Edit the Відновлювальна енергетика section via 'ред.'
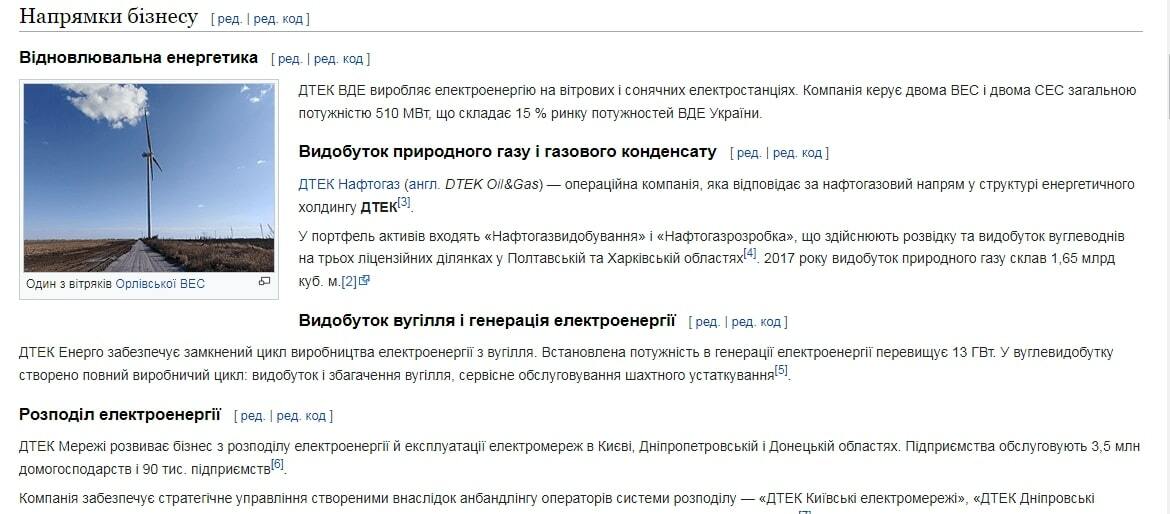 [x=290, y=59]
